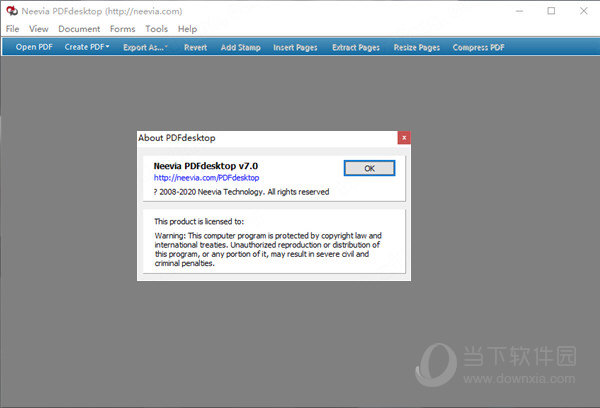Open the Document menu
The width and height of the screenshot is (600, 408).
tap(79, 29)
